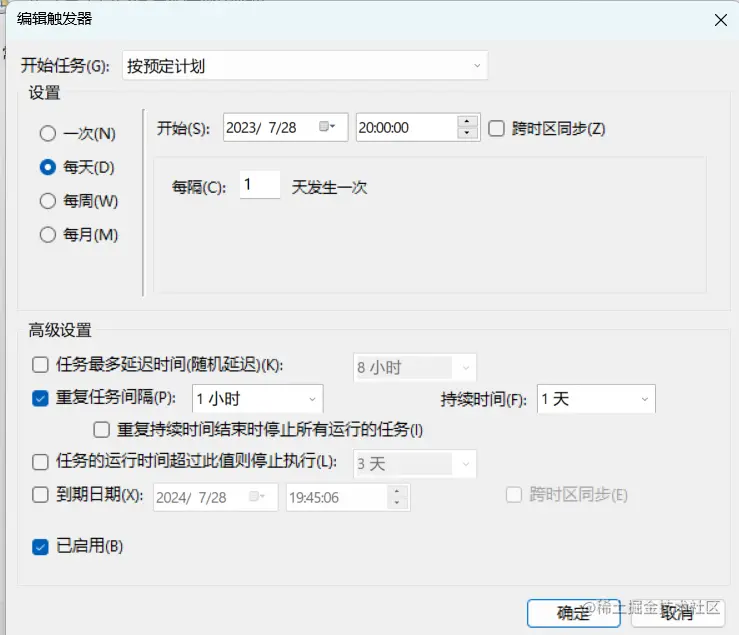Toggle the 已启用(B) checkbox
The height and width of the screenshot is (635, 739).
pyautogui.click(x=40, y=546)
